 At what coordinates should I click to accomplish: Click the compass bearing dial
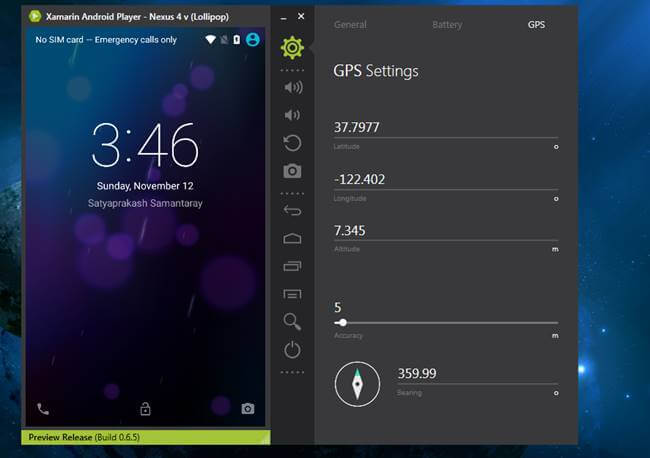(357, 384)
